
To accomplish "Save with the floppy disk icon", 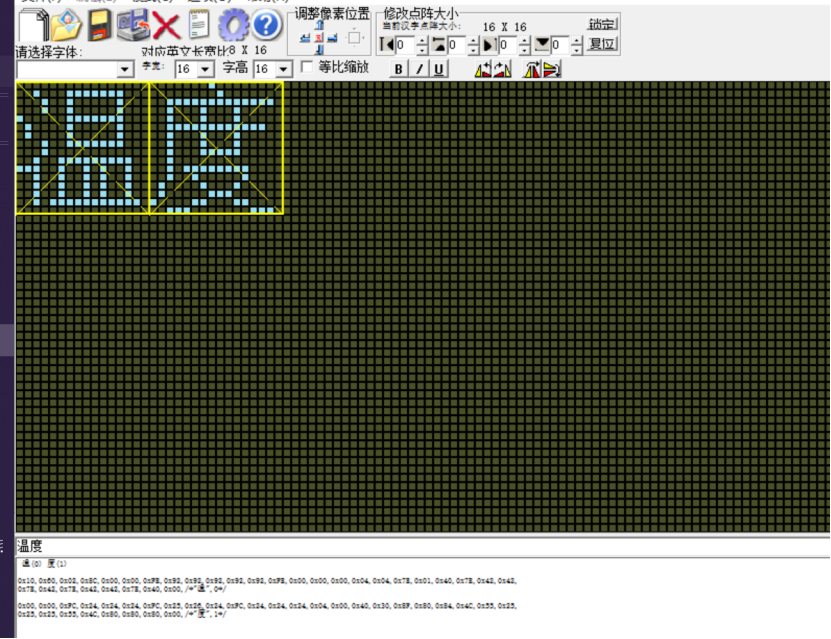I will tap(99, 25).
